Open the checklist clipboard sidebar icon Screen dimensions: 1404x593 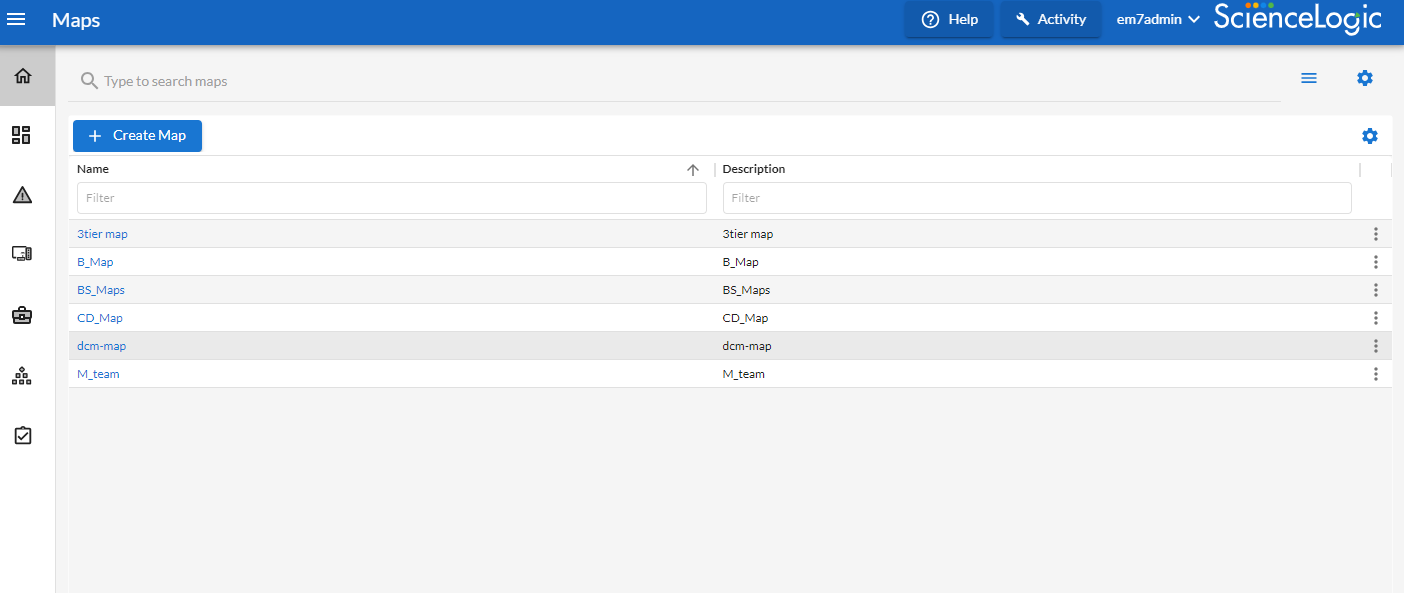(x=22, y=436)
